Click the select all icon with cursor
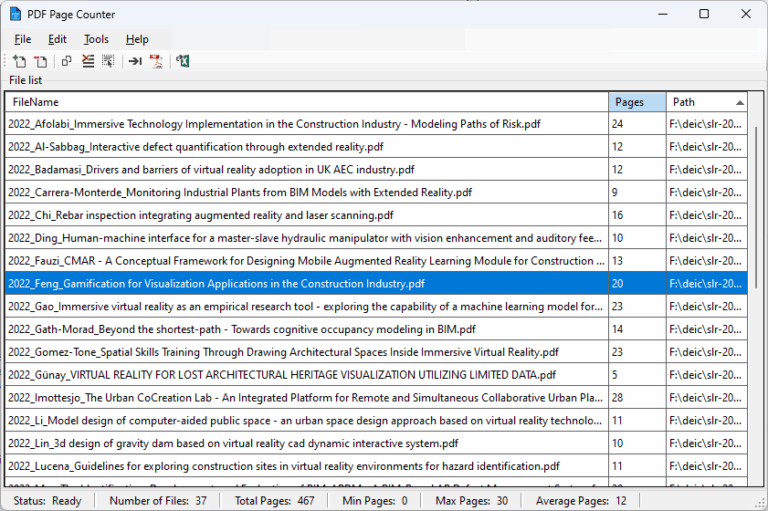Screen dimensions: 768x511 click(x=108, y=61)
